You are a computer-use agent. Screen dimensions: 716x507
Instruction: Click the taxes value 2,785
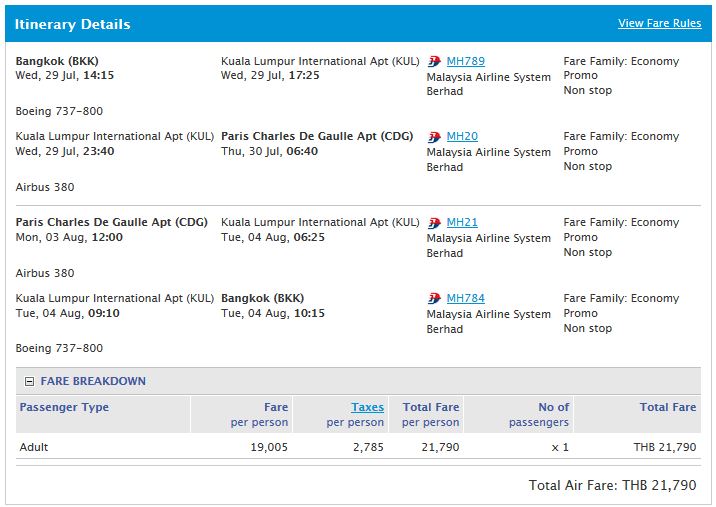tap(368, 447)
